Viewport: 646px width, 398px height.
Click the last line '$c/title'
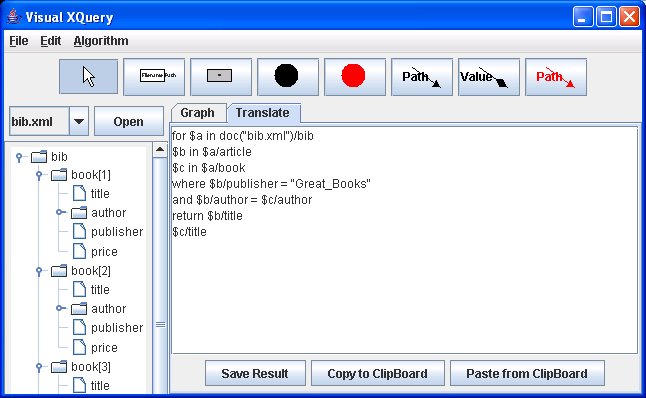(190, 232)
